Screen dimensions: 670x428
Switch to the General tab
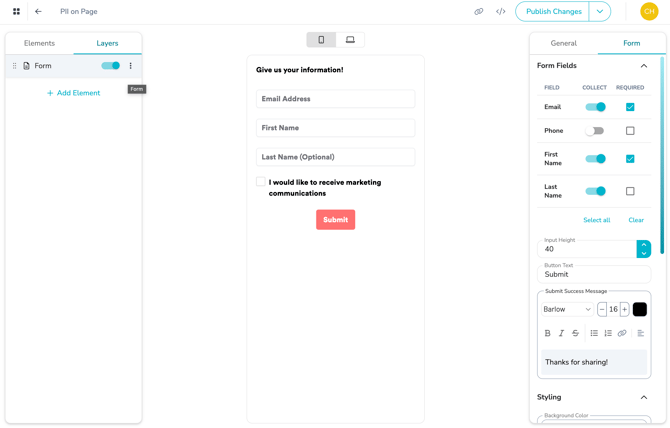tap(563, 43)
